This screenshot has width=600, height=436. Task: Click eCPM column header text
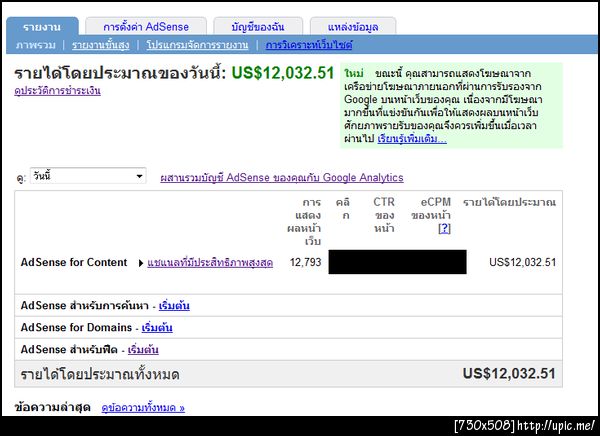point(431,209)
